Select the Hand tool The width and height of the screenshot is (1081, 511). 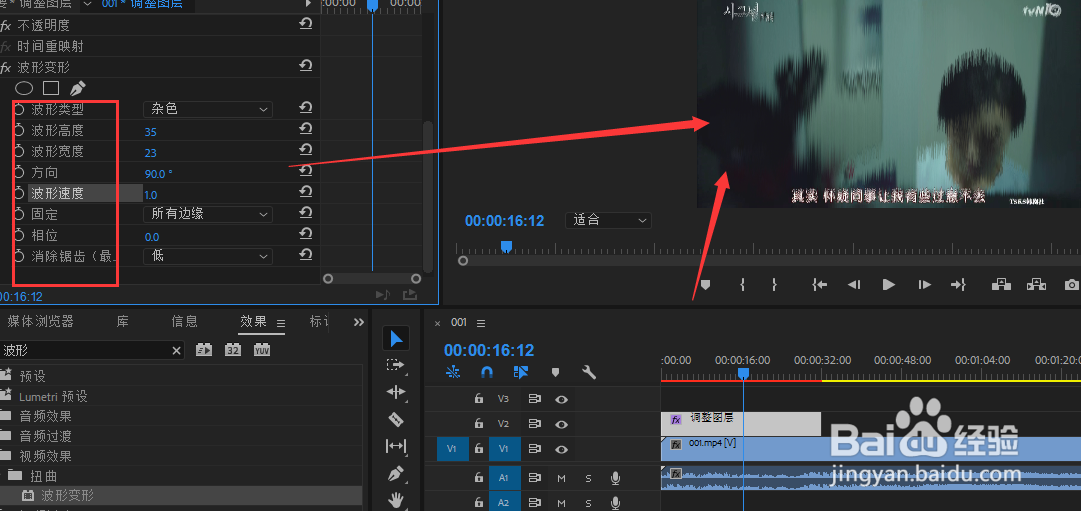(396, 500)
